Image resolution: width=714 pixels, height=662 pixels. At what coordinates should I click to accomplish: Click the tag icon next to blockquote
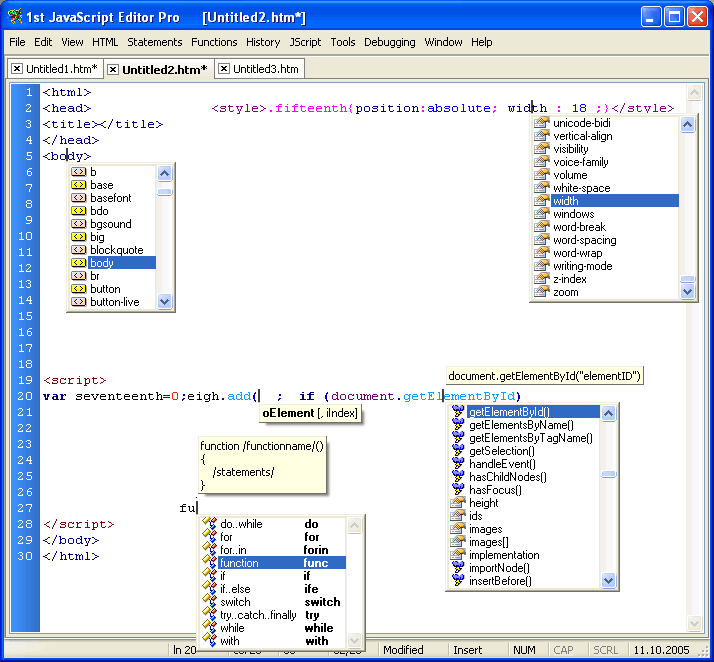(x=79, y=250)
